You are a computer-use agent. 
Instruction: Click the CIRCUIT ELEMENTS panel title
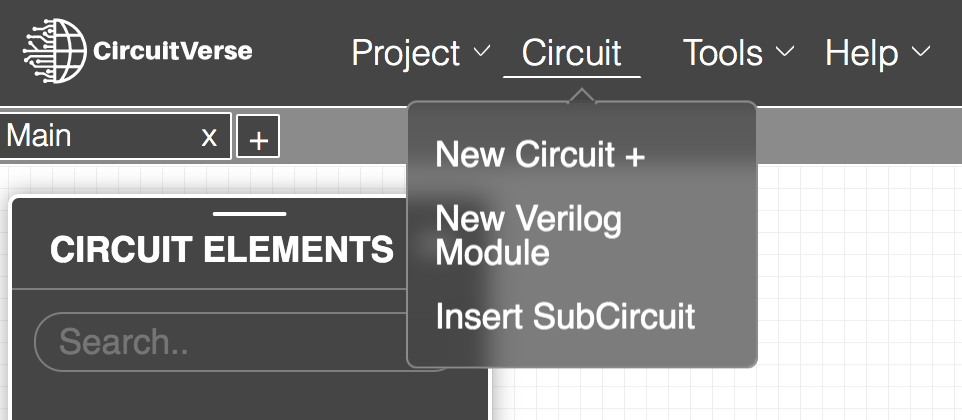(222, 250)
